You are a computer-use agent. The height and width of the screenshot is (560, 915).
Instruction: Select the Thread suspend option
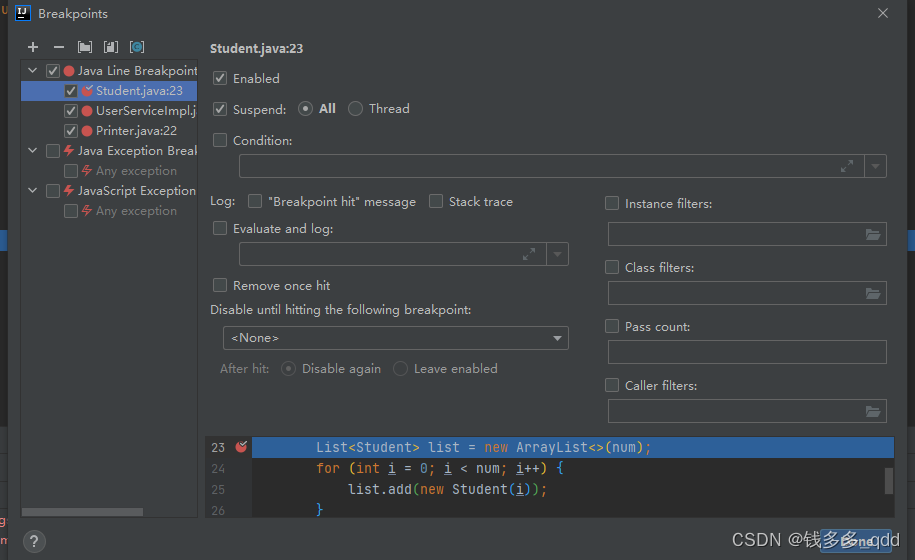[x=355, y=109]
